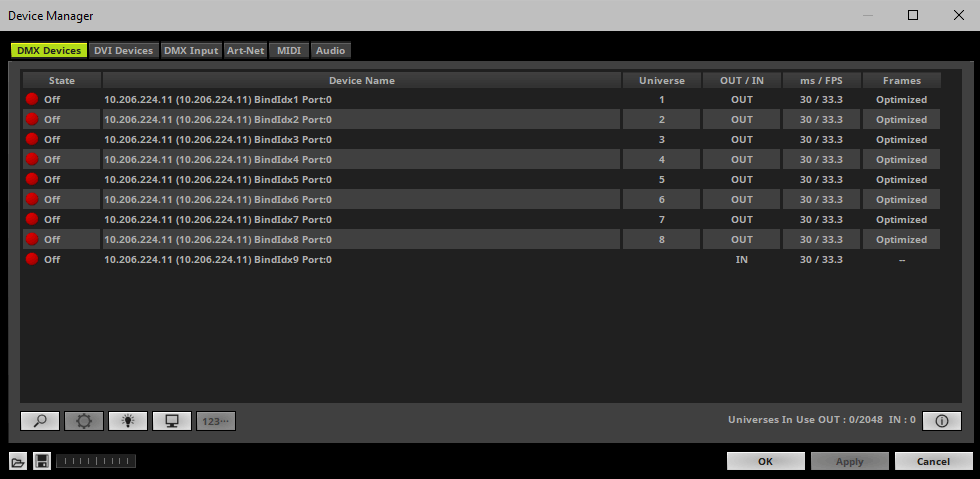
Task: Click Universe cell with value 8
Action: 661,240
